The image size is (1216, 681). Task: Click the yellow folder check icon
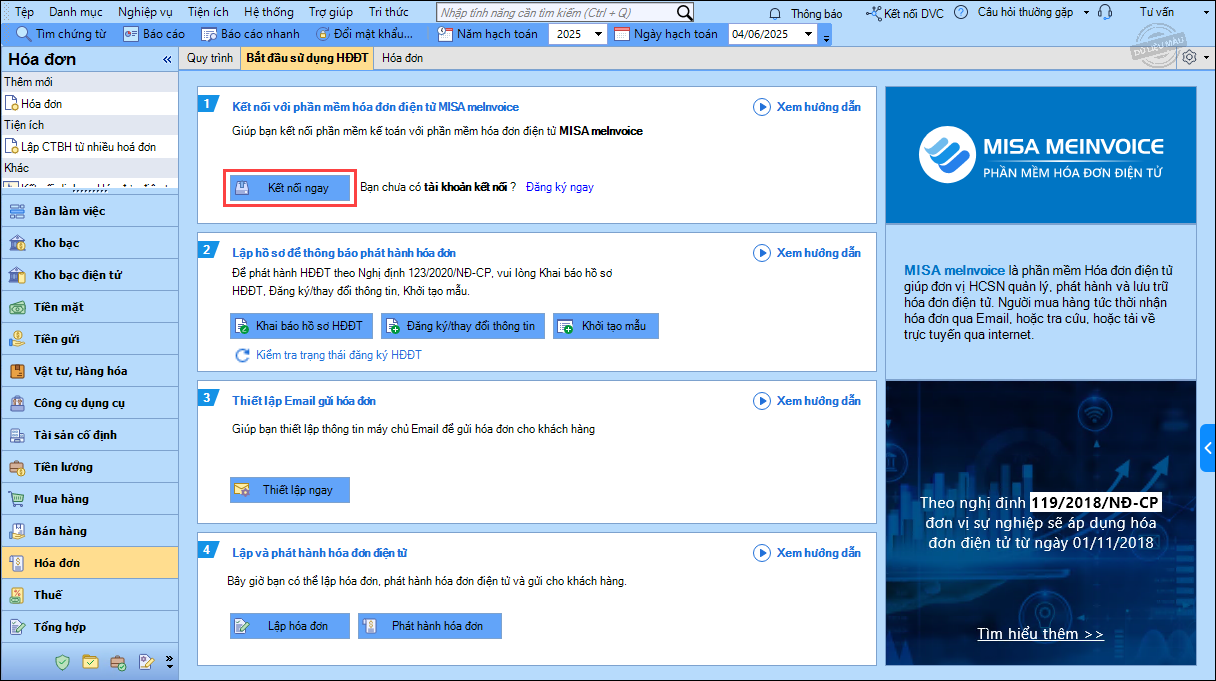pyautogui.click(x=90, y=661)
